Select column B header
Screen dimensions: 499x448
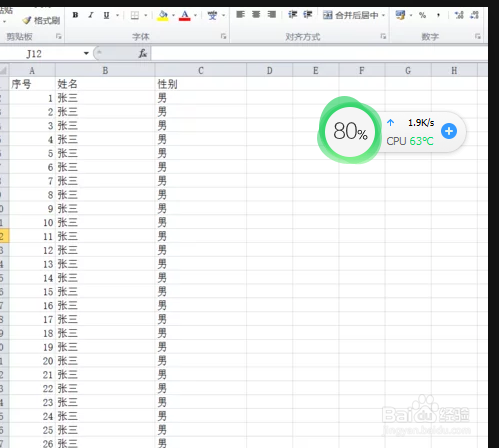point(105,71)
